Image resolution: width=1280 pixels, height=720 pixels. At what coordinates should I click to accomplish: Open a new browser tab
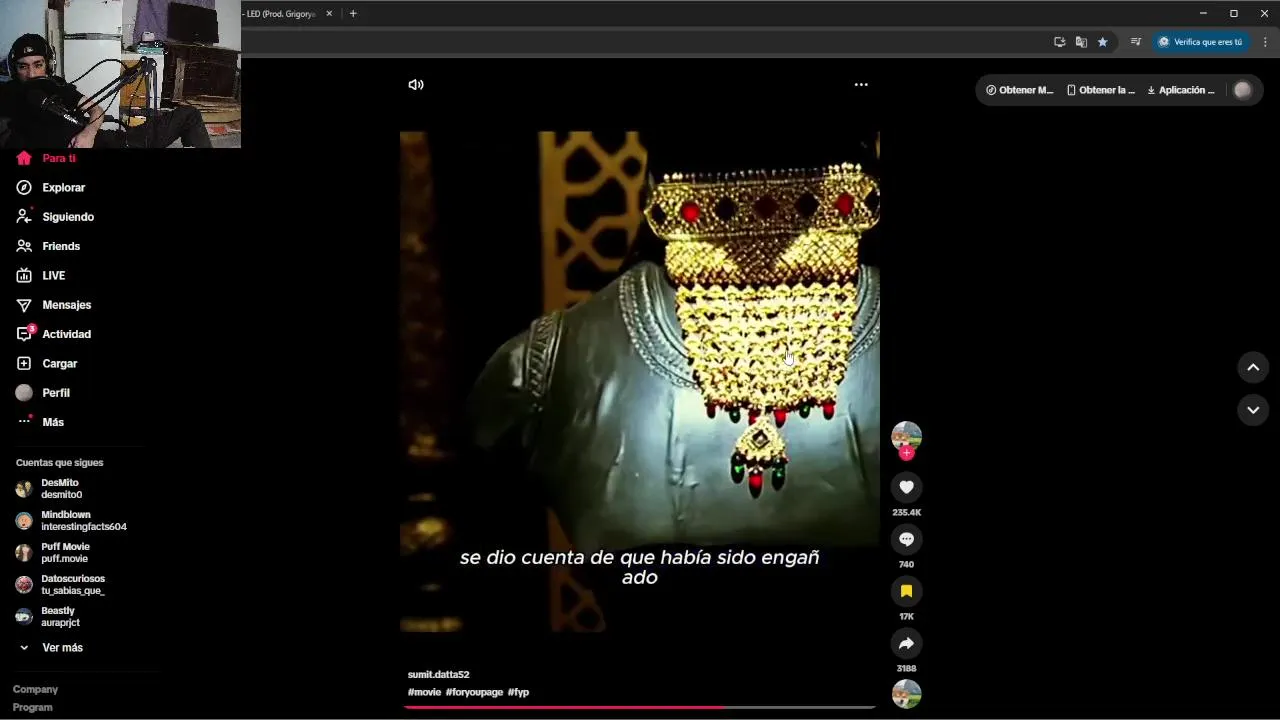352,14
